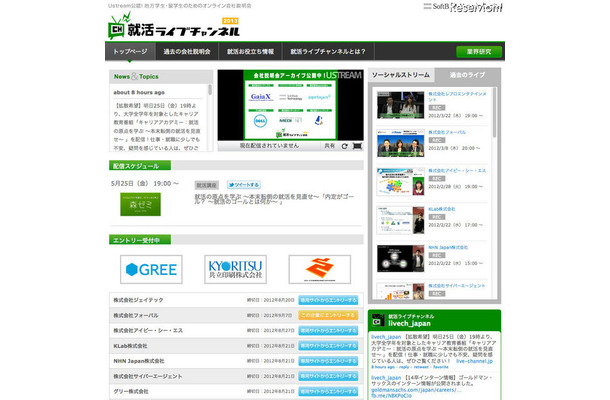Click entry button in KLab株式会社 row
Viewport: 610px width, 400px height.
328,346
